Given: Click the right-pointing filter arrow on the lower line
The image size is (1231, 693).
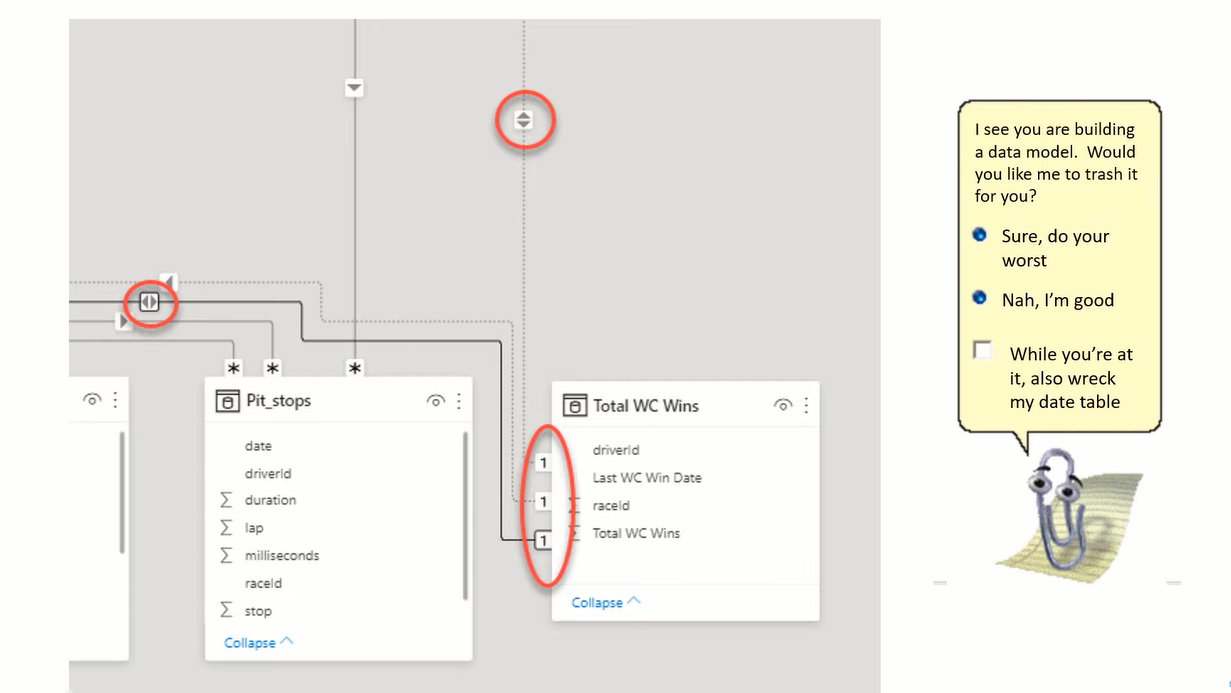Looking at the screenshot, I should 123,321.
